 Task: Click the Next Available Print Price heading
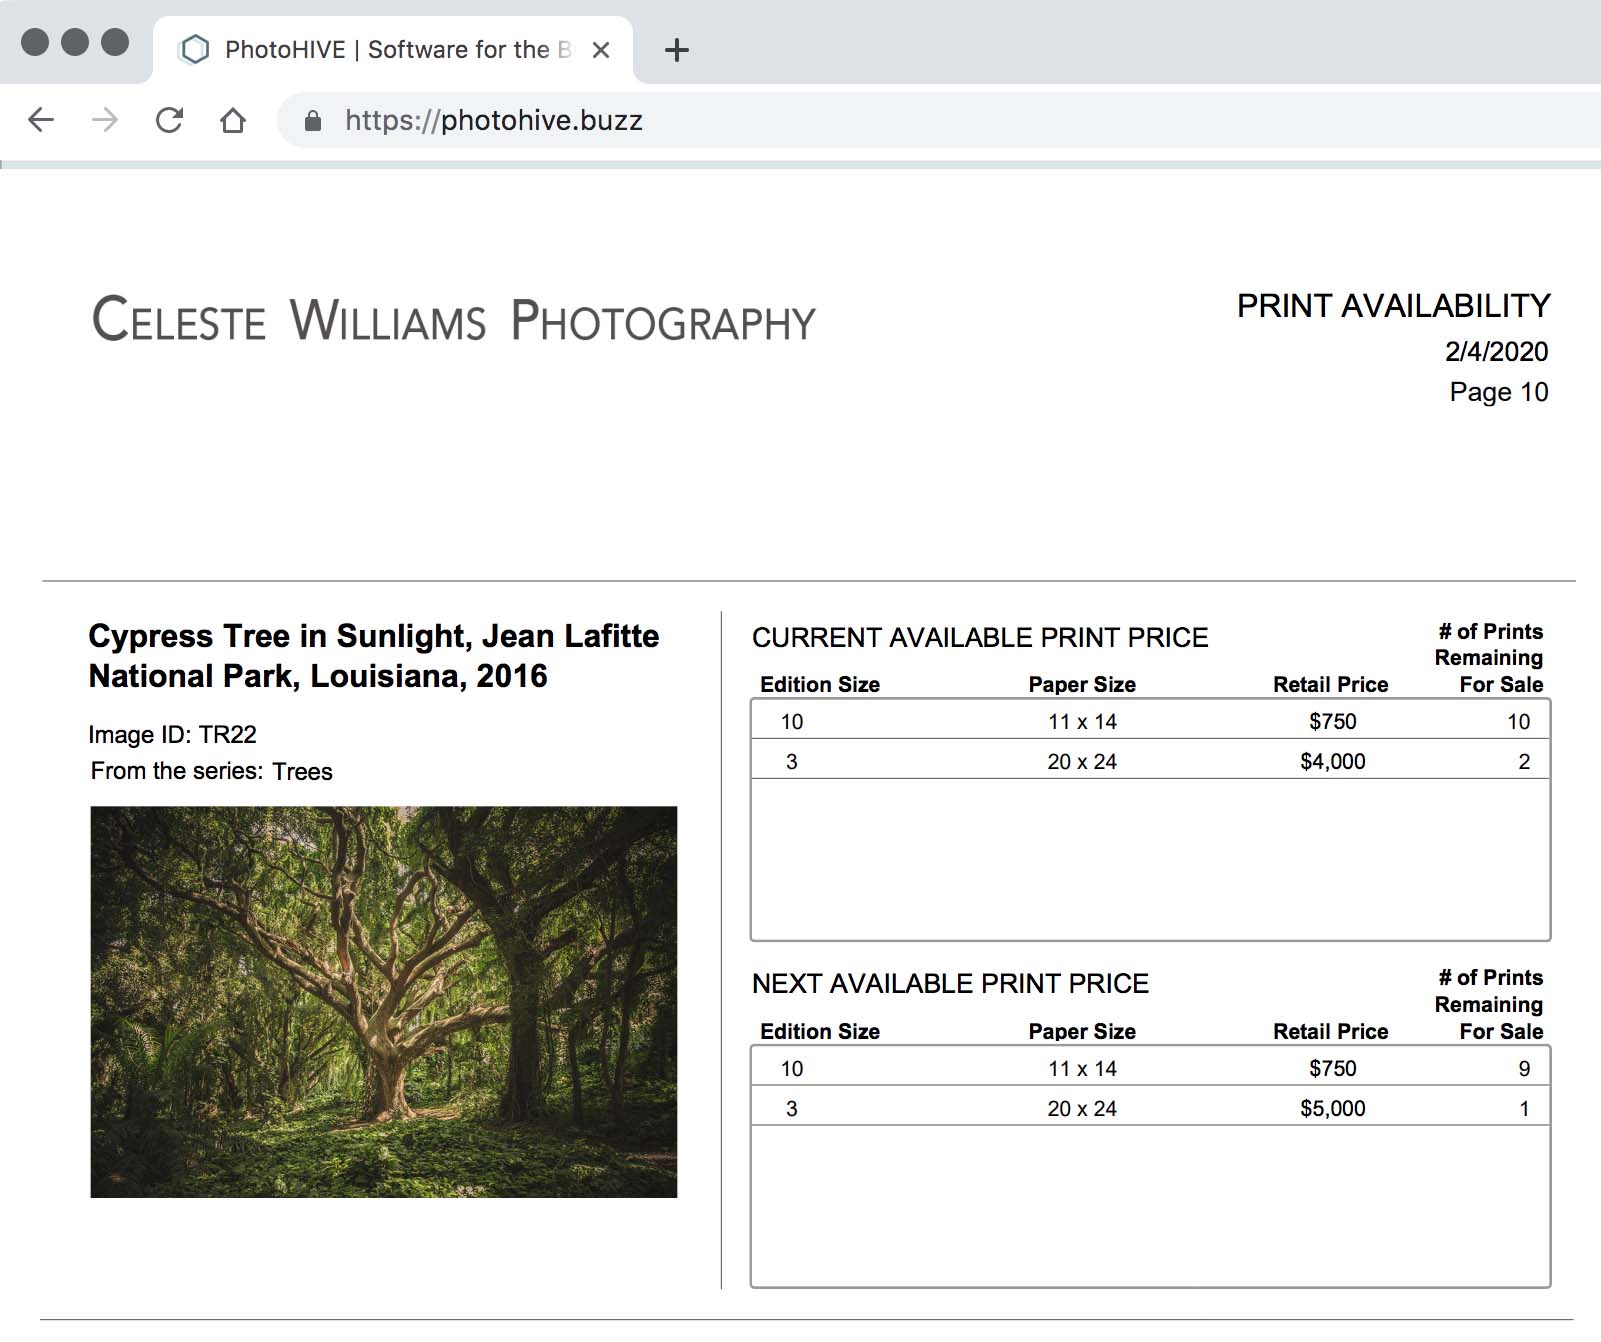(950, 984)
